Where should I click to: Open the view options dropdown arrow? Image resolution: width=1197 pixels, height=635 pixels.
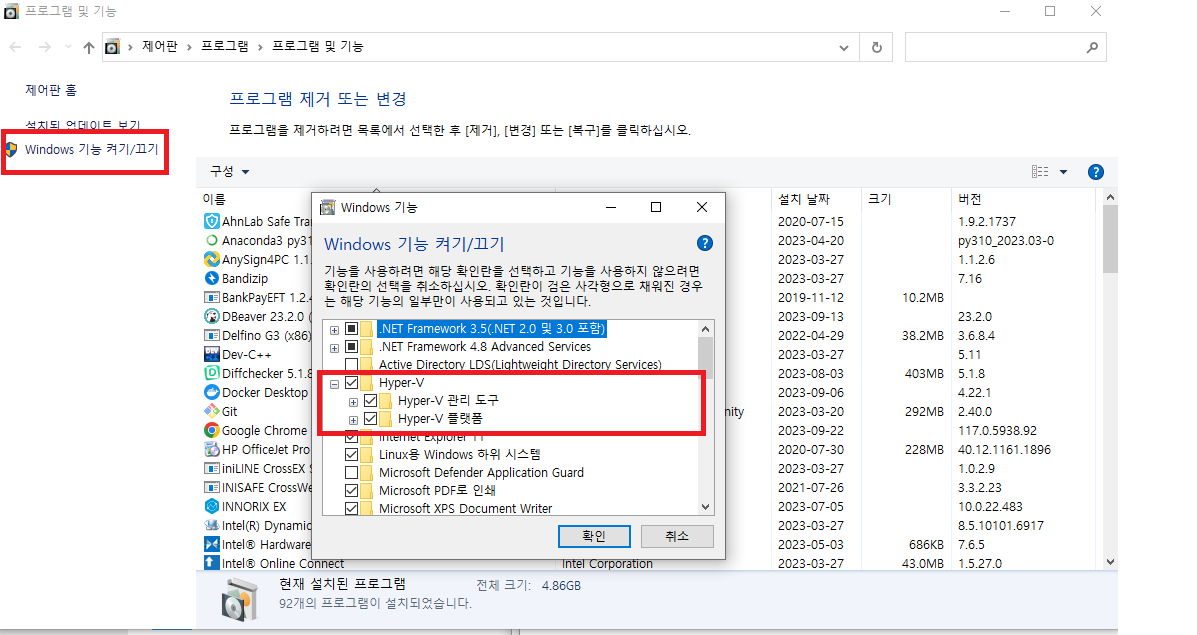1063,172
